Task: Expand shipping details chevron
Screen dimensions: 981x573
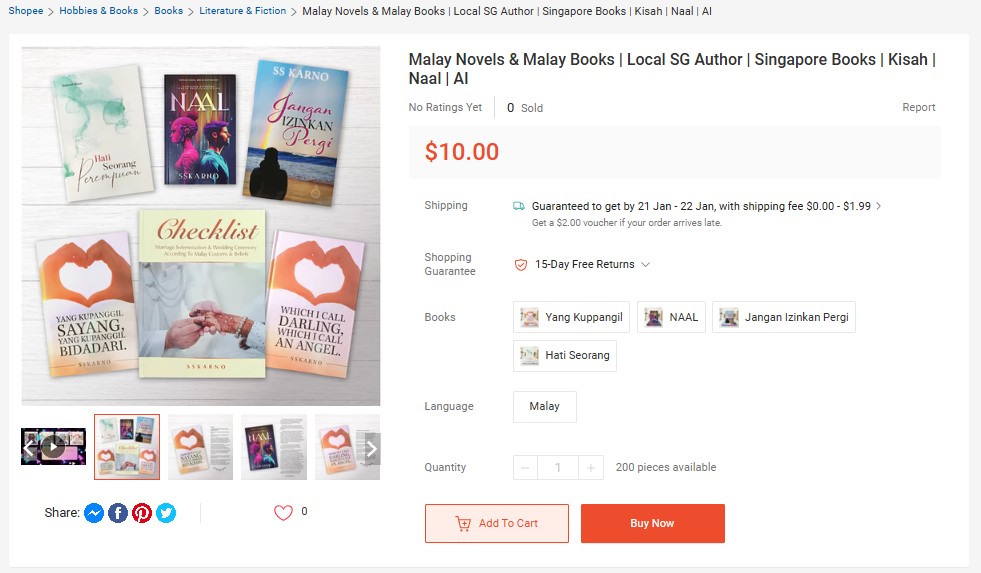Action: [879, 207]
